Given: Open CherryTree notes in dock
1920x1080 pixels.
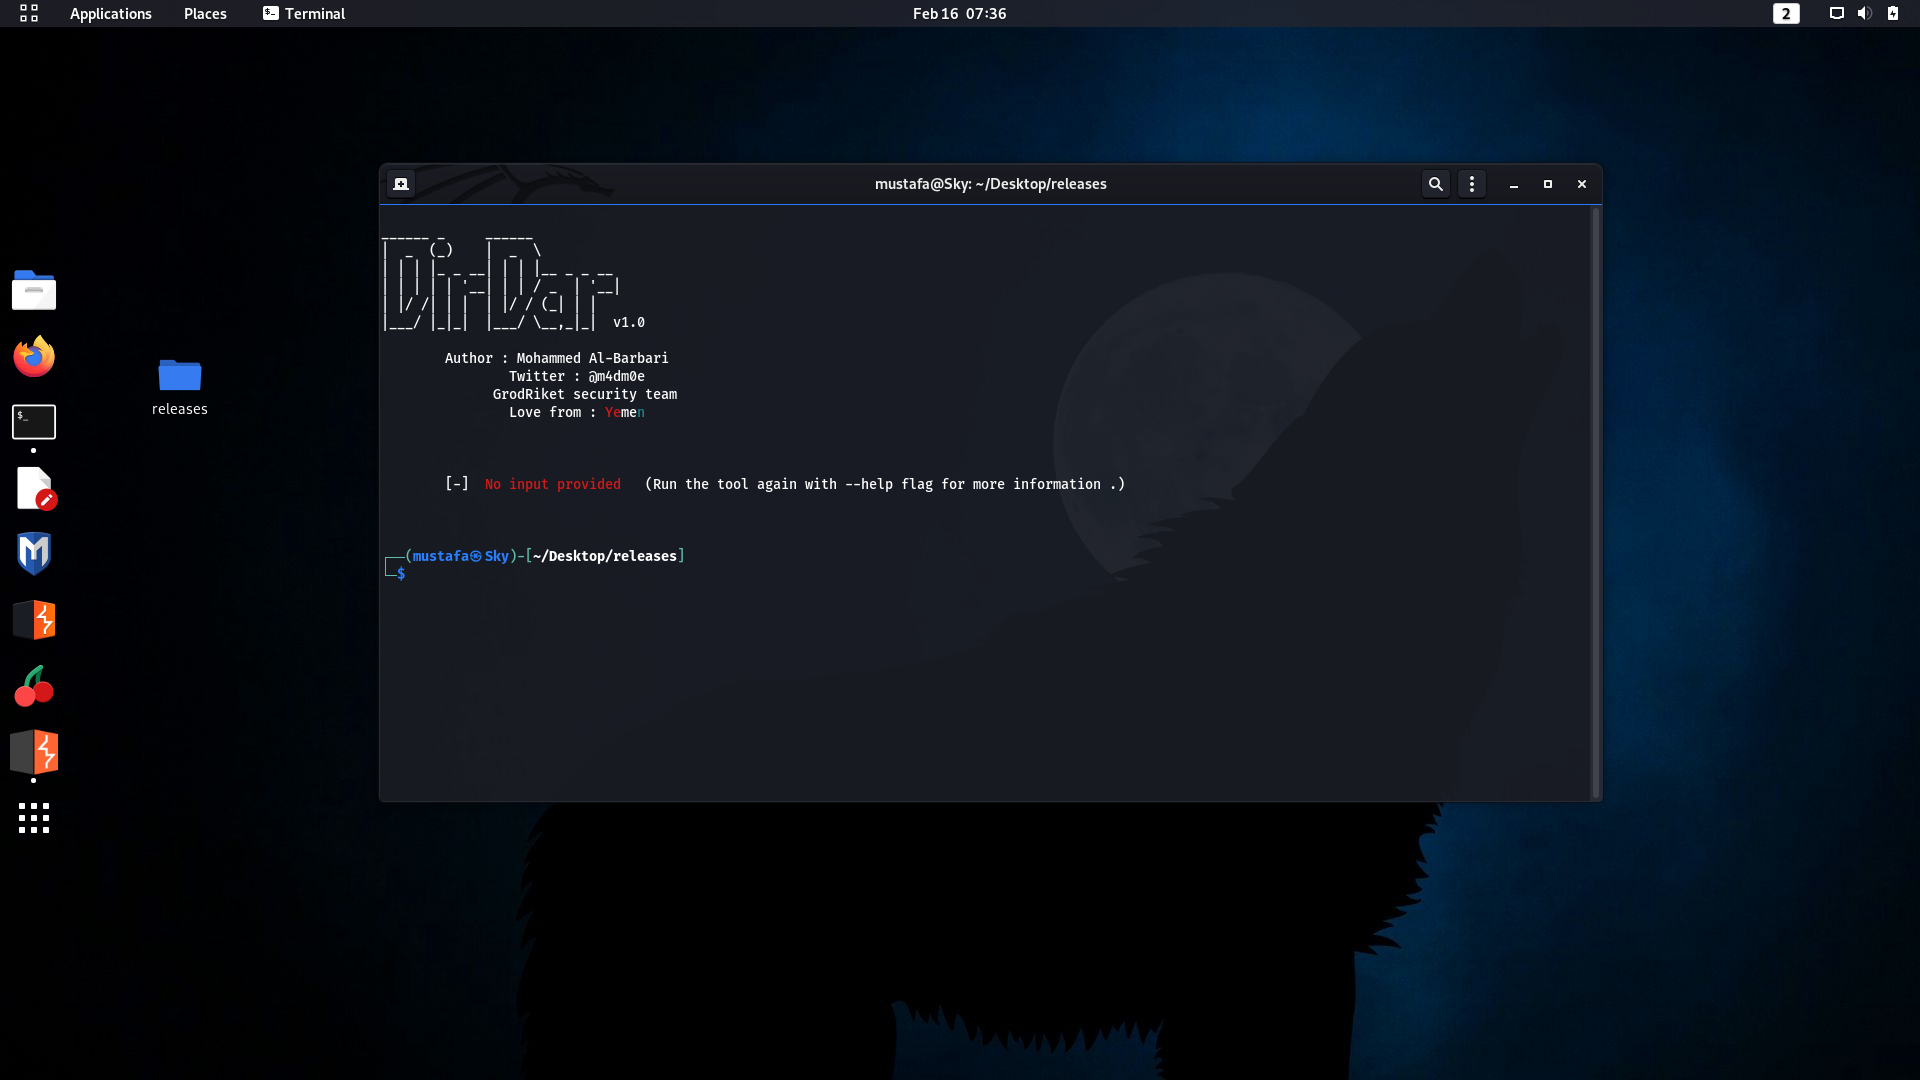Looking at the screenshot, I should click(34, 687).
